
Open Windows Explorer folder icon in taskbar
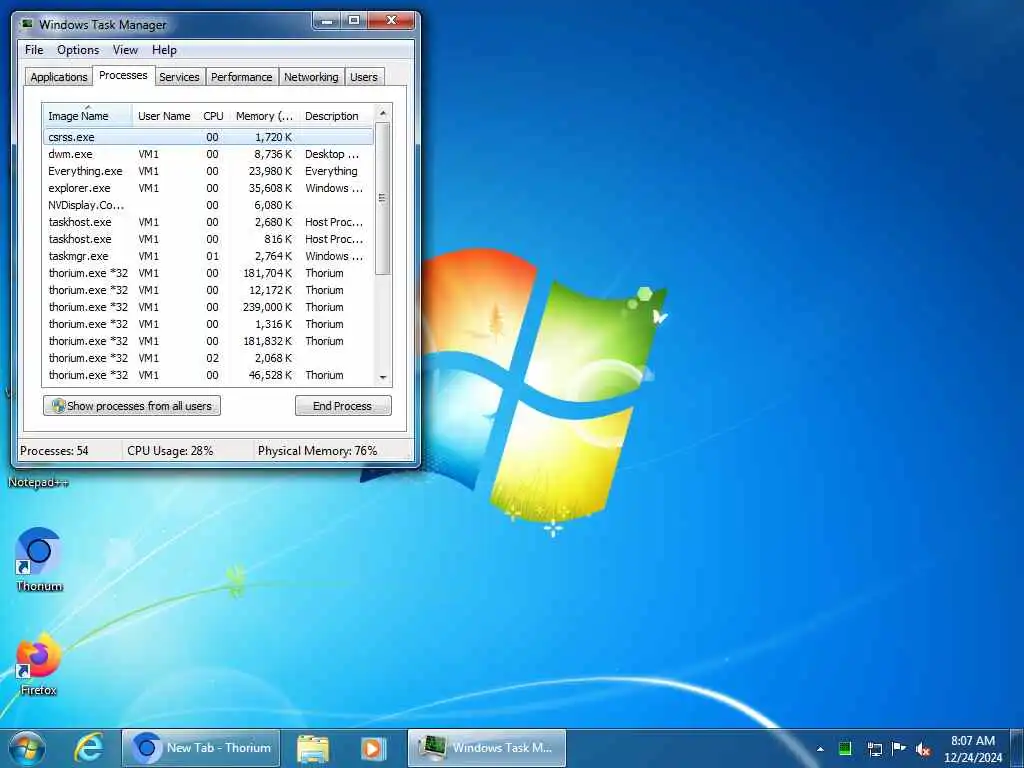click(313, 748)
